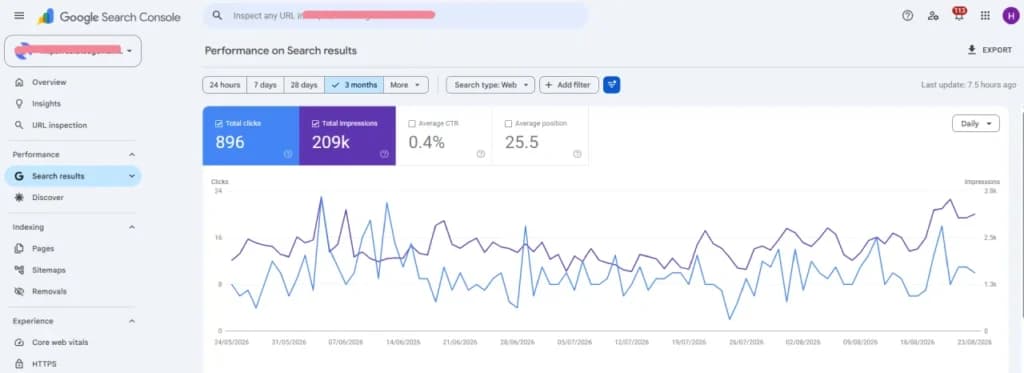Click the Total clicks value 896
This screenshot has height=373, width=1024.
(x=230, y=142)
